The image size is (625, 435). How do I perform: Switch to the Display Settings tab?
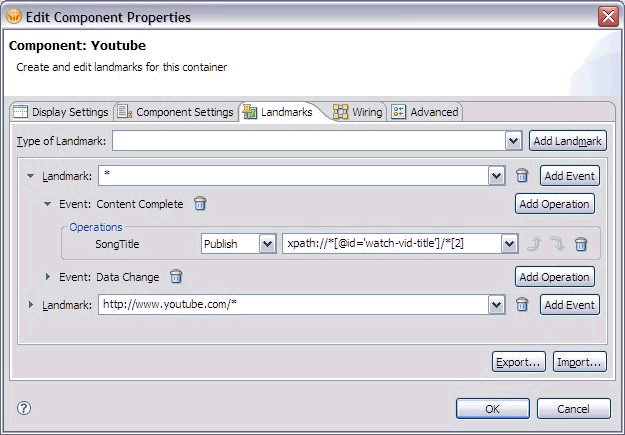click(61, 112)
